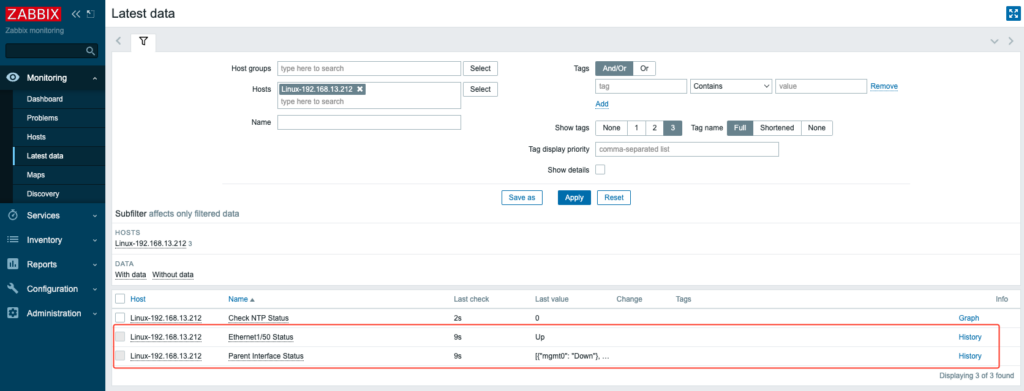Click the Administration gear icon
This screenshot has height=391, width=1024.
coord(13,313)
